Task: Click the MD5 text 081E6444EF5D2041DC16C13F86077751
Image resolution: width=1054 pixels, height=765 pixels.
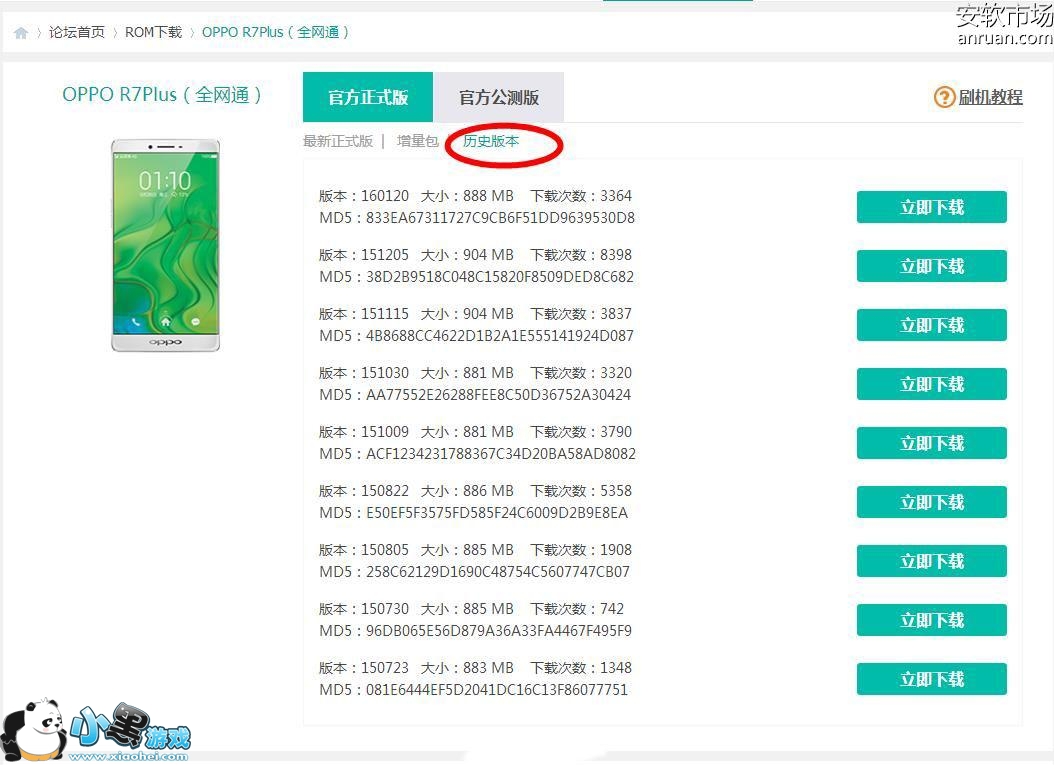Action: [497, 690]
